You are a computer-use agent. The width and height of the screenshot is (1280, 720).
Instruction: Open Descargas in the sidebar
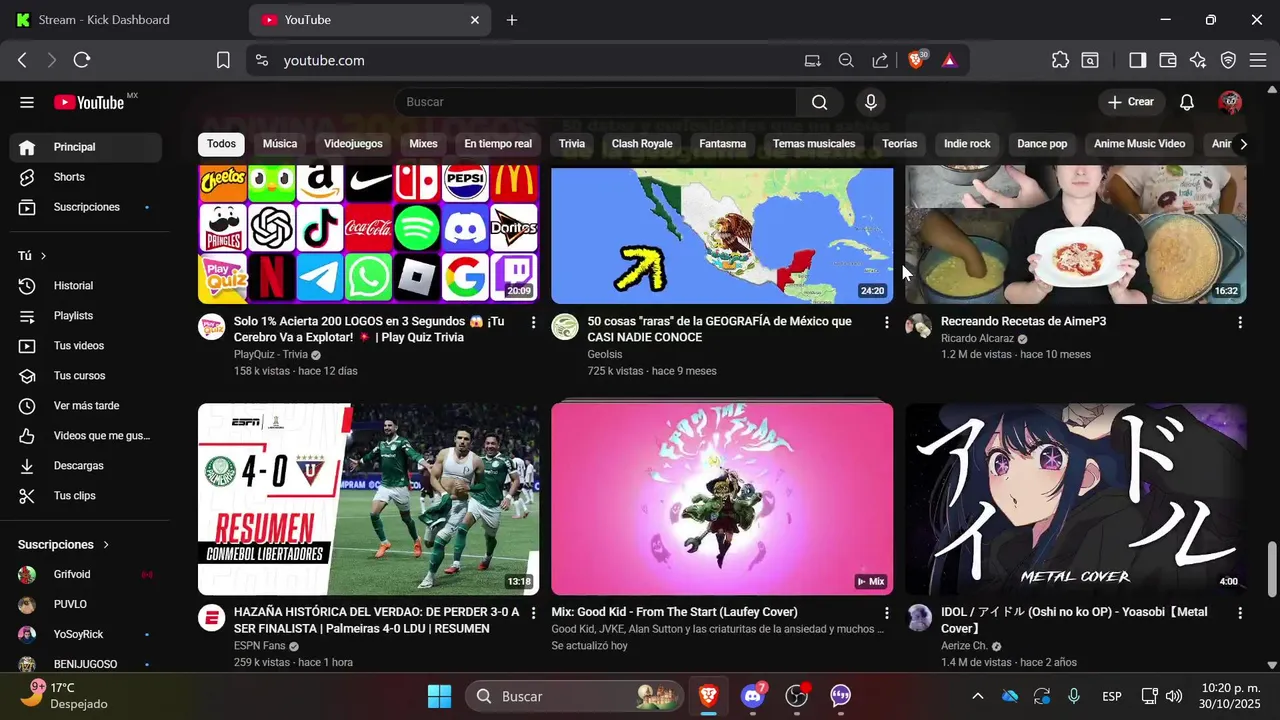pyautogui.click(x=86, y=466)
